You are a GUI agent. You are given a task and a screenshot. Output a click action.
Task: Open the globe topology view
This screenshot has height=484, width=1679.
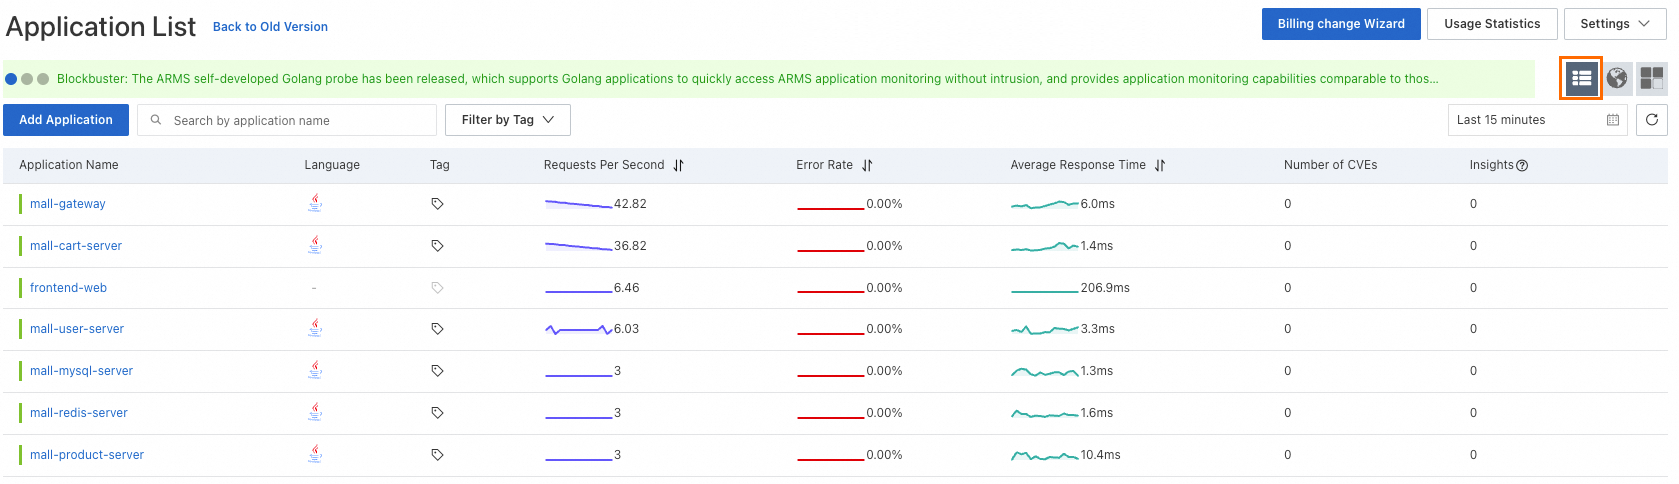pyautogui.click(x=1616, y=78)
